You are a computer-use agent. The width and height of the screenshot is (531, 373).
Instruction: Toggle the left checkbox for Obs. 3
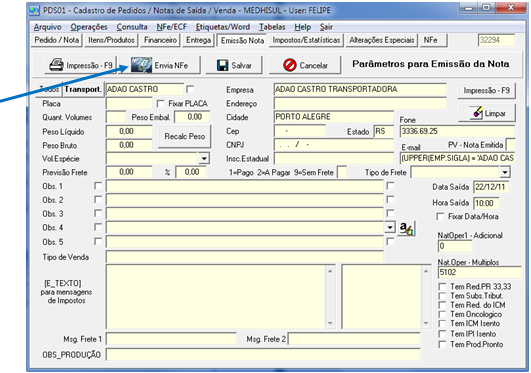click(98, 213)
